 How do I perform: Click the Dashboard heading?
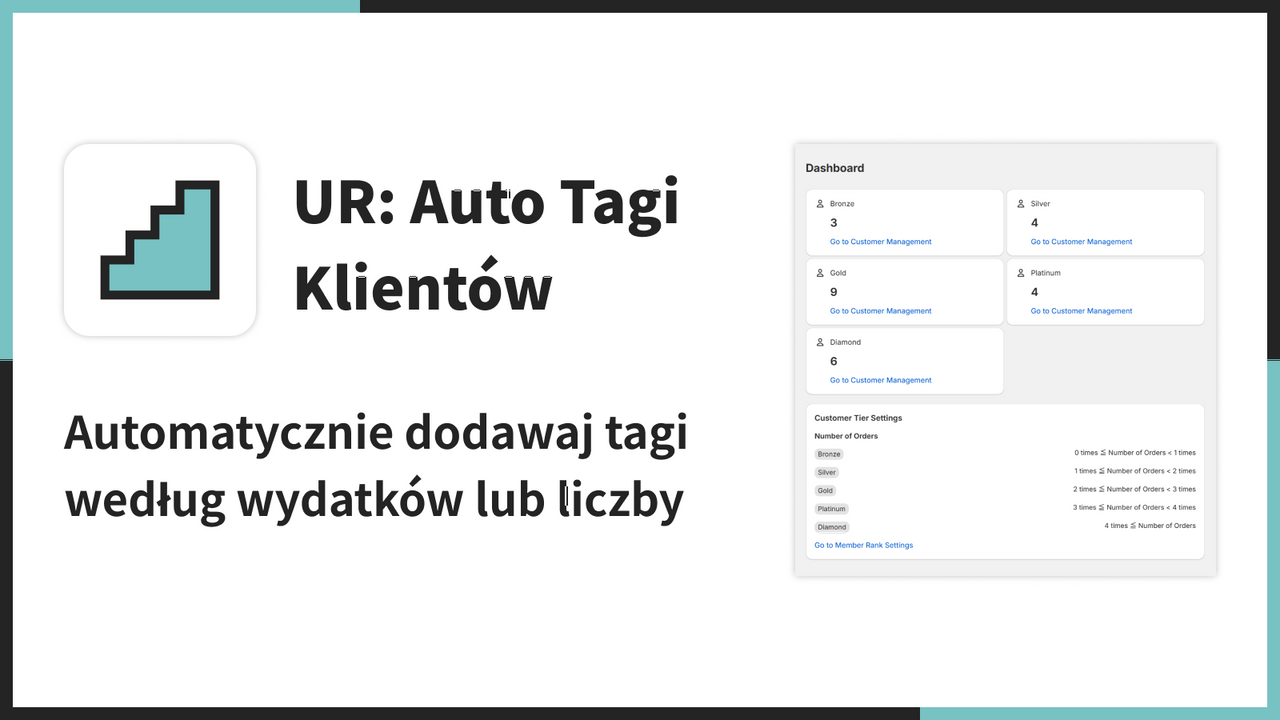[835, 168]
